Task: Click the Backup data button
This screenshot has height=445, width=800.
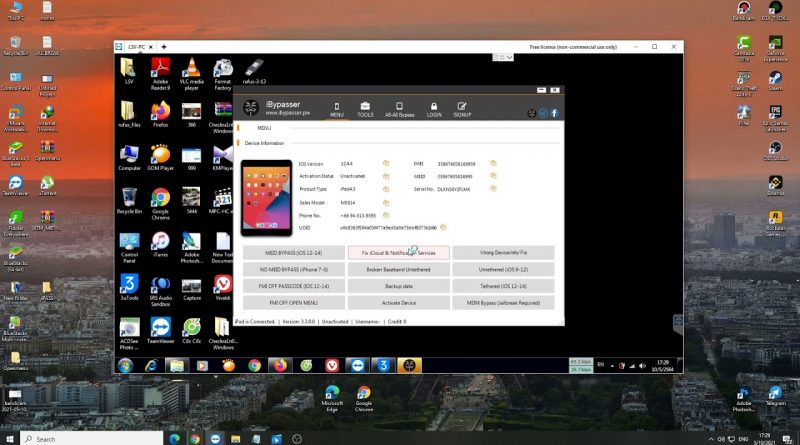Action: coord(398,286)
